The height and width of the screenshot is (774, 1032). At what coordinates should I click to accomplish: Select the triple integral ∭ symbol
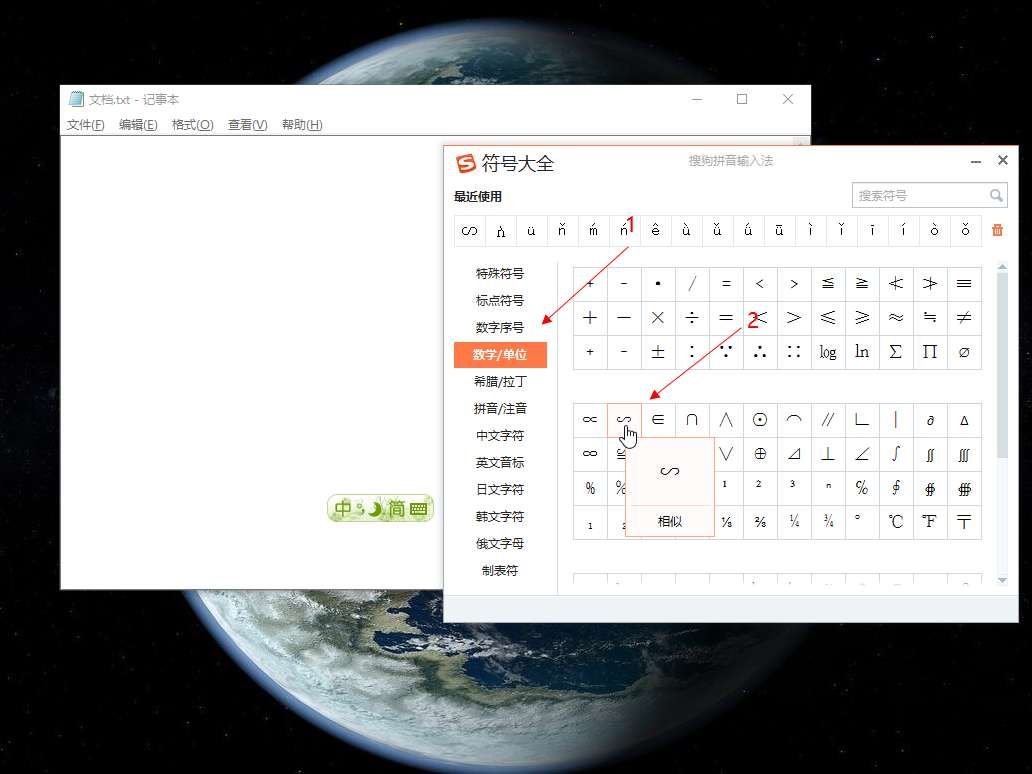pos(964,454)
